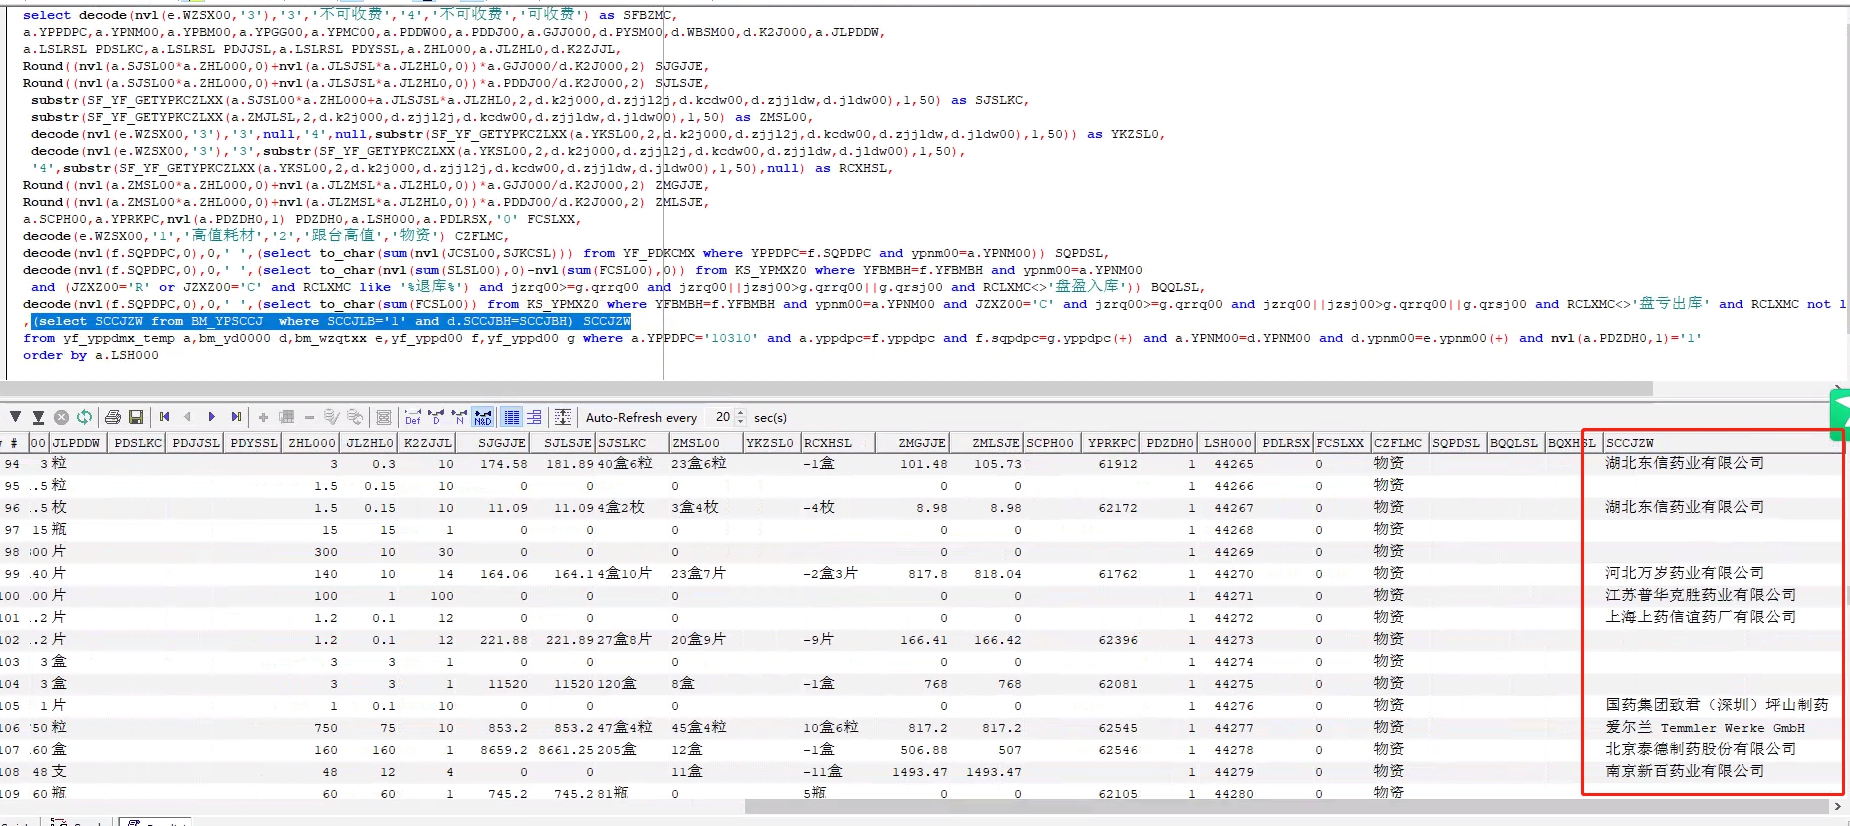Screen dimensions: 1850x826
Task: Enable the grid table view mode
Action: click(512, 417)
